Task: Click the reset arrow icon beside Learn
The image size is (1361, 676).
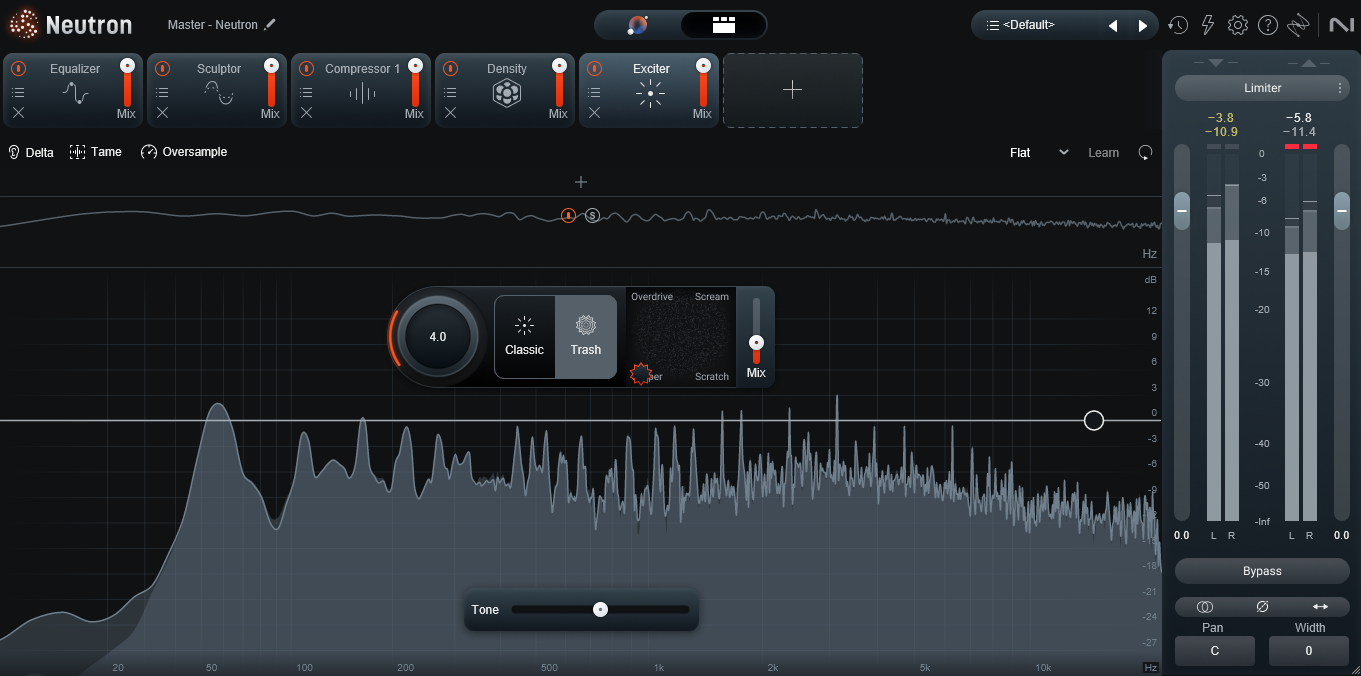Action: click(x=1145, y=153)
